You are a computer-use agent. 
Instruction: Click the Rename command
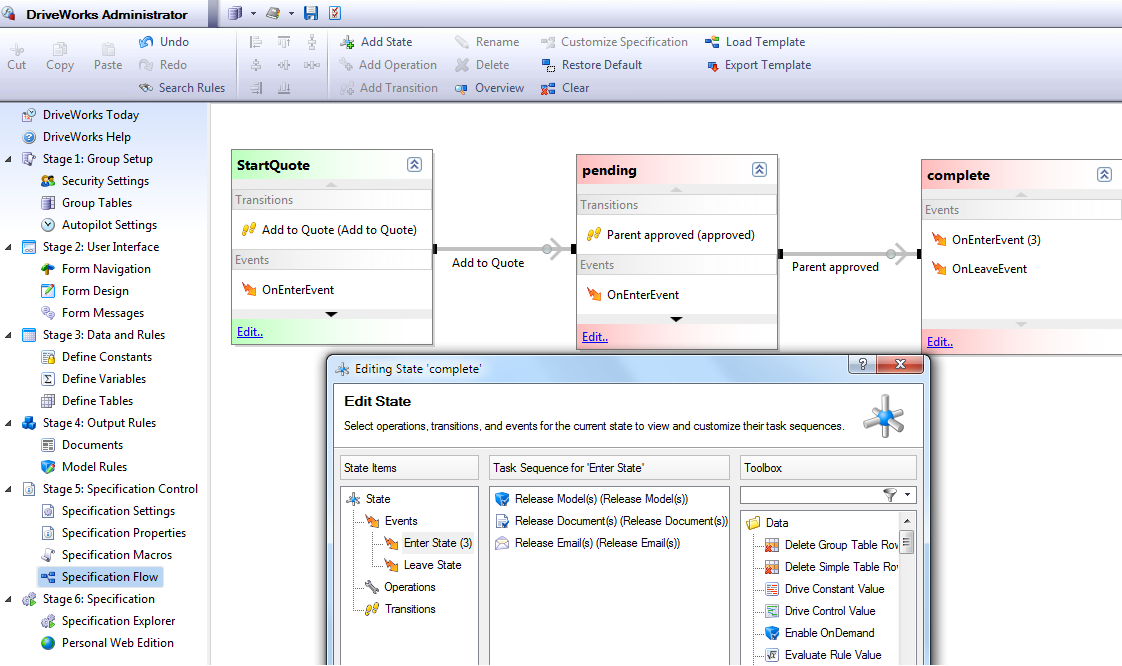tap(487, 42)
